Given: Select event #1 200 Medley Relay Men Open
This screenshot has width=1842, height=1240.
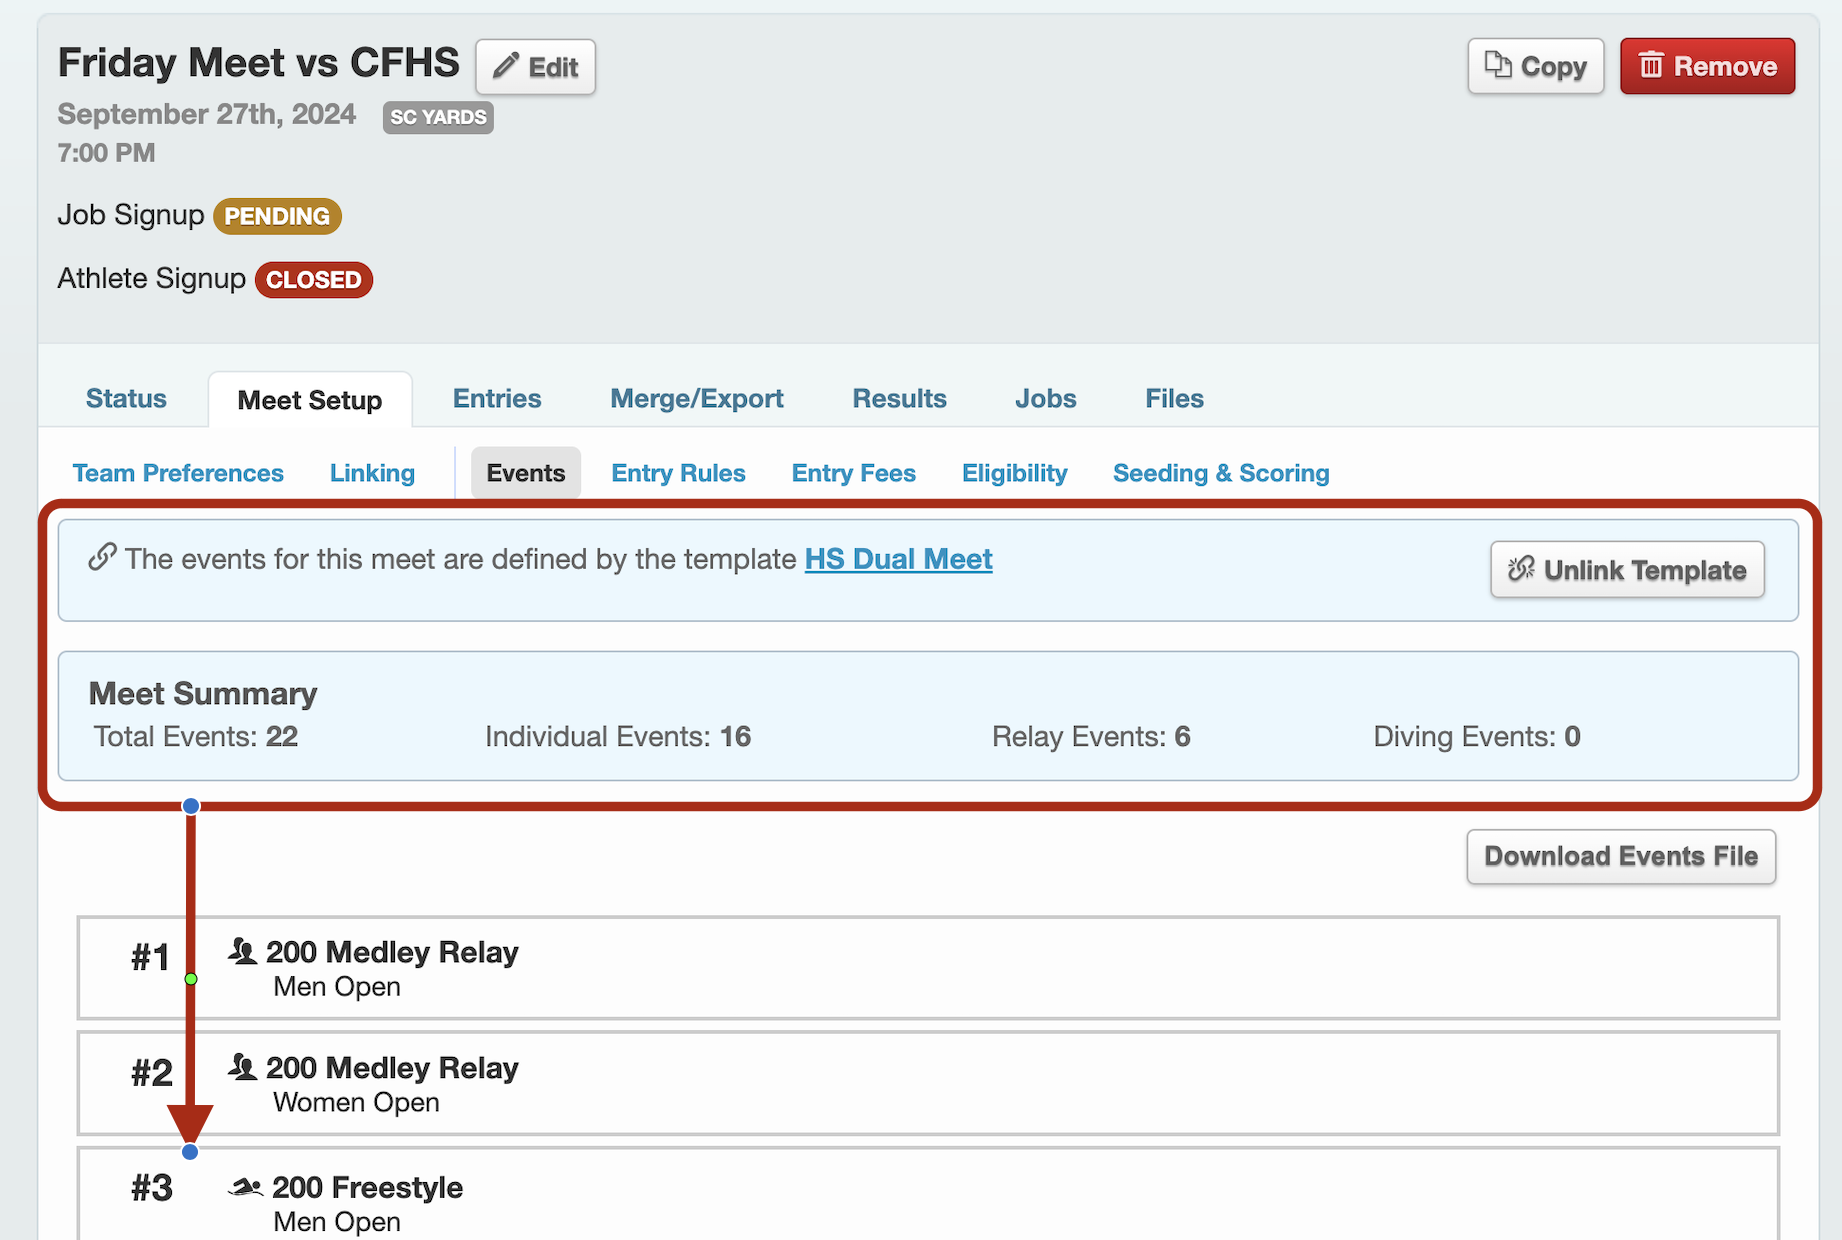Looking at the screenshot, I should coord(928,968).
